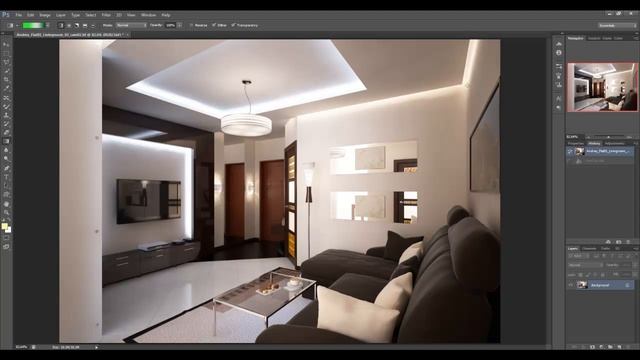The width and height of the screenshot is (640, 360).
Task: Select the Background layer thumbnail
Action: click(582, 285)
